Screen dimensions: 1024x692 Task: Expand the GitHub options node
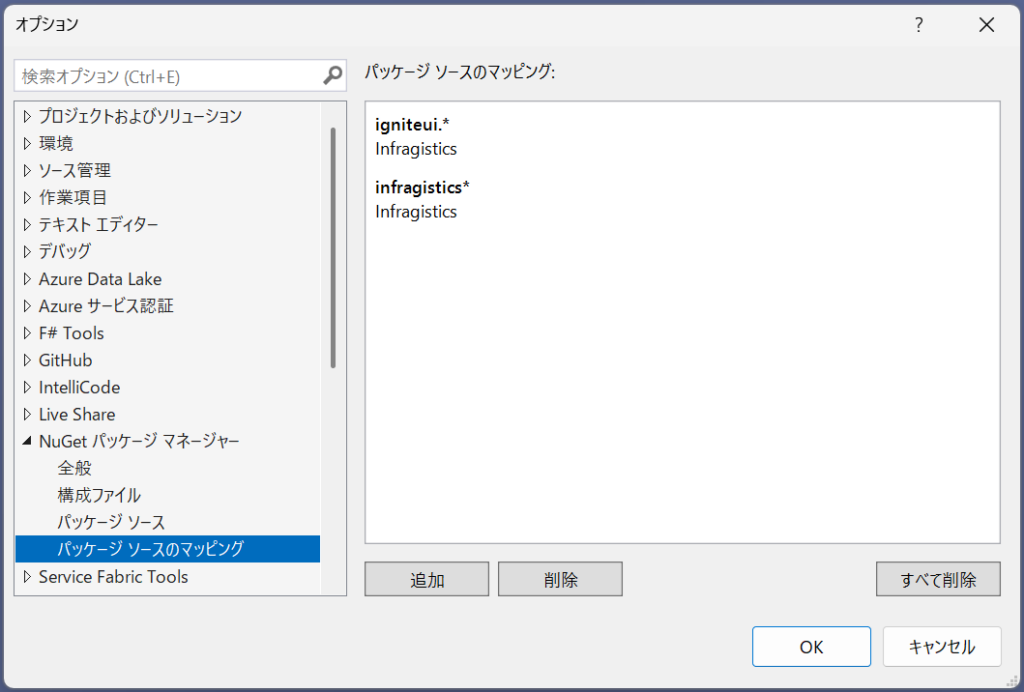[27, 360]
